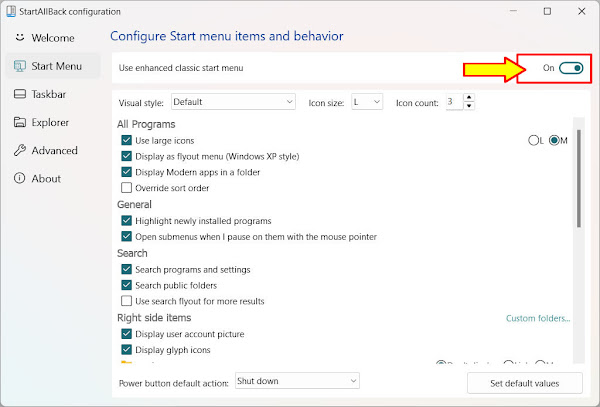Open the Welcome page

tap(52, 38)
